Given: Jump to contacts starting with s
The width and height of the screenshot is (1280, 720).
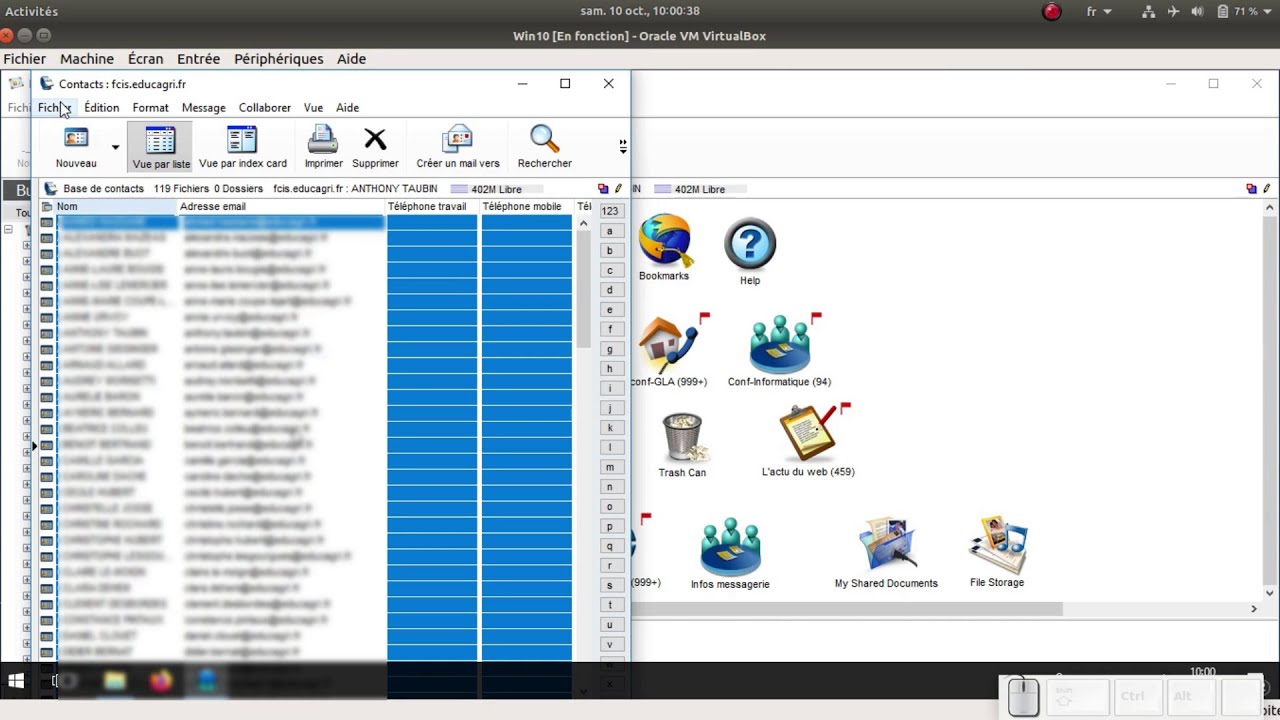Looking at the screenshot, I should 610,585.
